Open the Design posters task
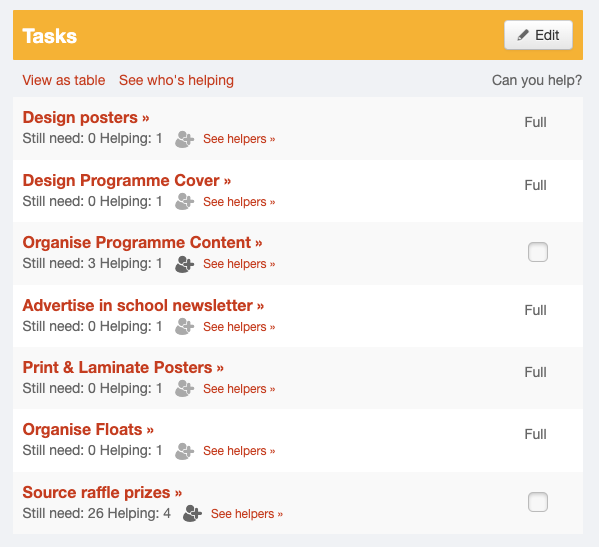This screenshot has height=547, width=599. tap(86, 117)
